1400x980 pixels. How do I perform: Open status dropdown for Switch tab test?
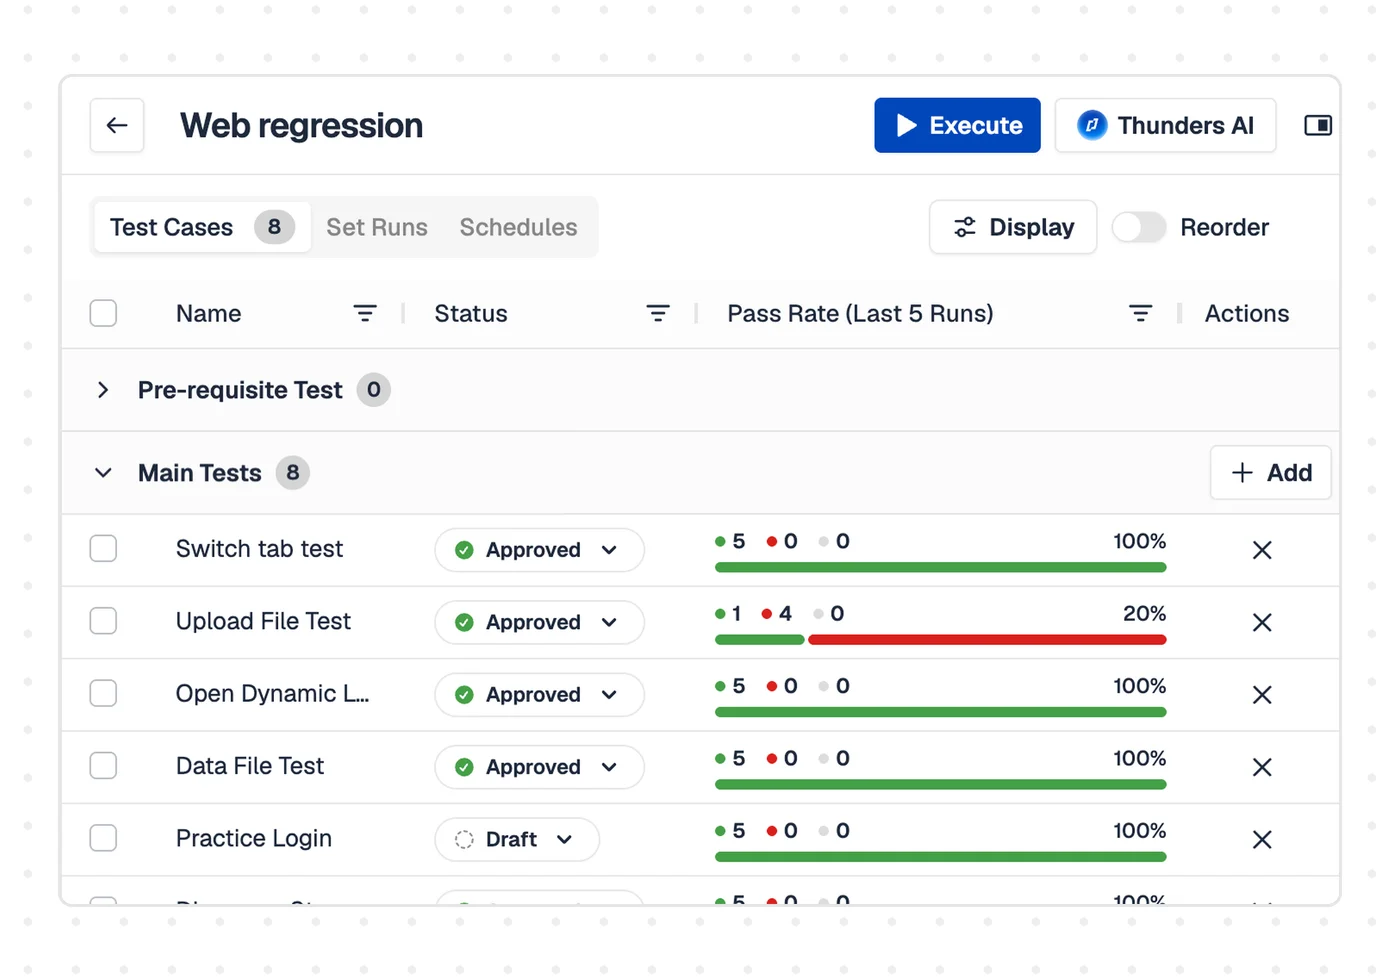coord(539,550)
